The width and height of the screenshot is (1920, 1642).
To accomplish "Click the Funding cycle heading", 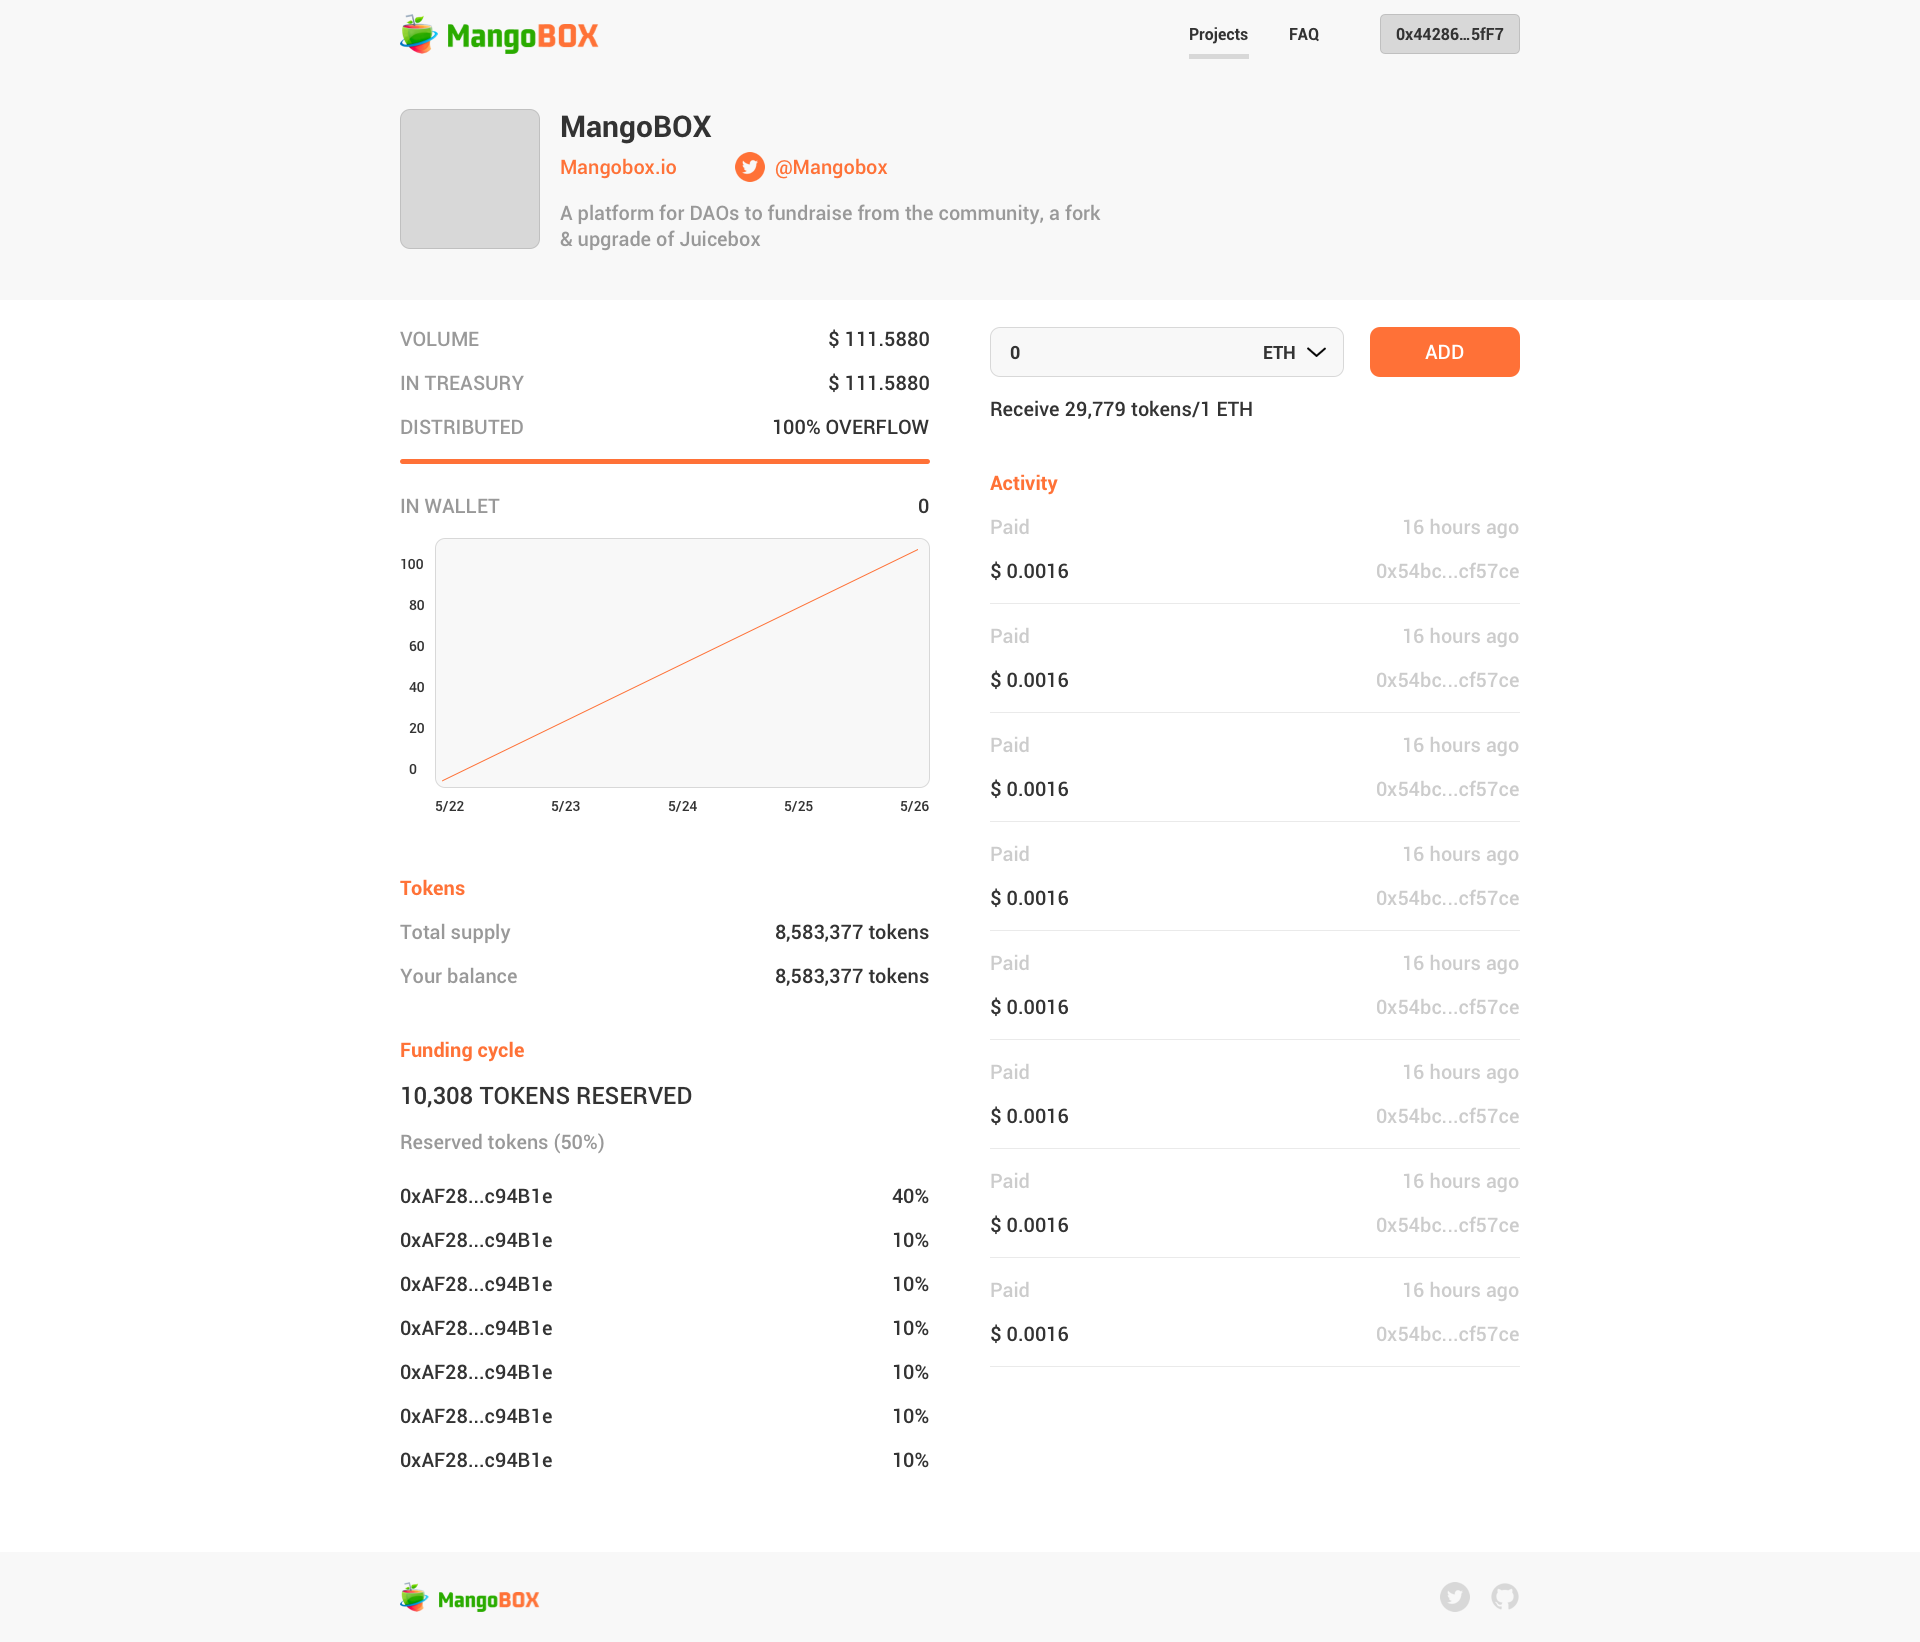I will click(461, 1050).
